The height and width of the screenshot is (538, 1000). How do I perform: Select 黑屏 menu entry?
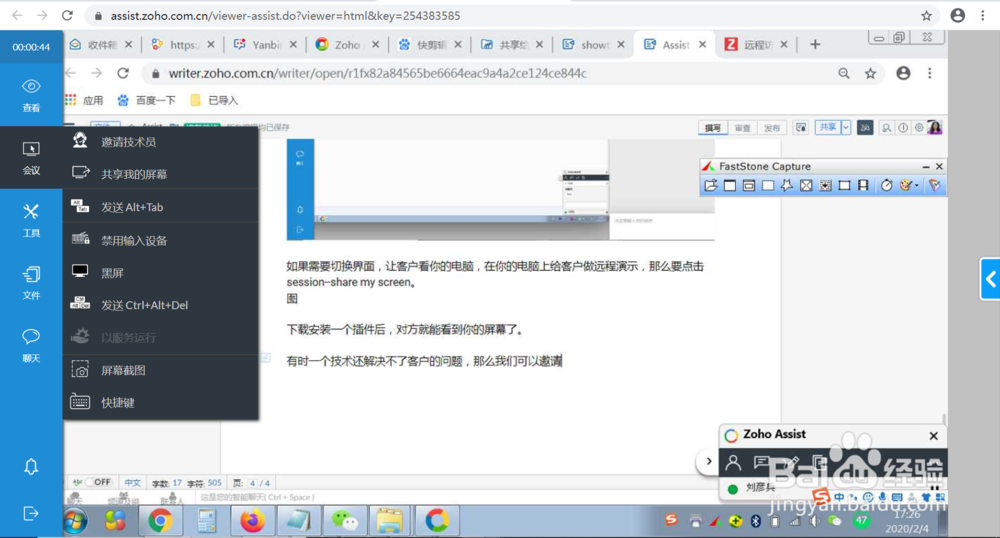coord(161,273)
